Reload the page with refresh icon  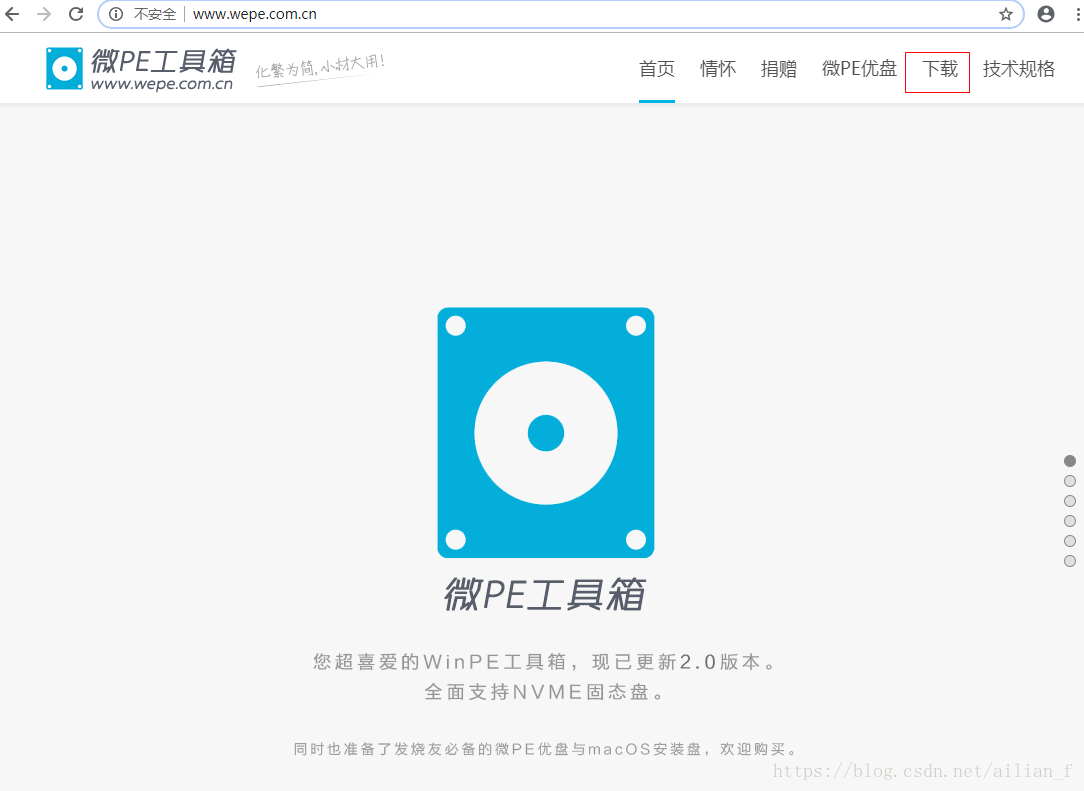pyautogui.click(x=76, y=14)
